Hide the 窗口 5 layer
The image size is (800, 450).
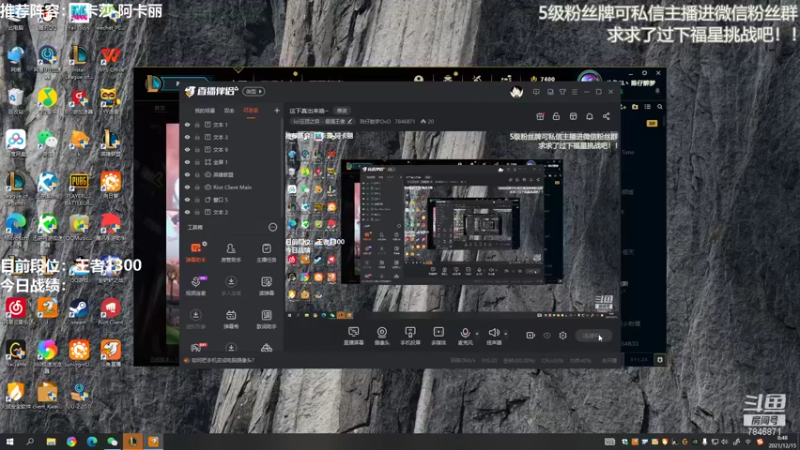(187, 199)
